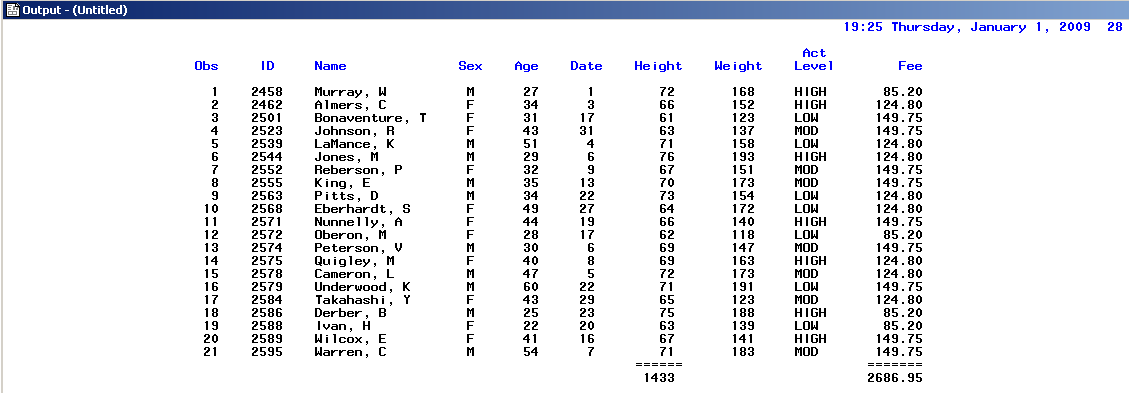Image resolution: width=1129 pixels, height=393 pixels.
Task: Click ID value 2501
Action: (x=267, y=118)
